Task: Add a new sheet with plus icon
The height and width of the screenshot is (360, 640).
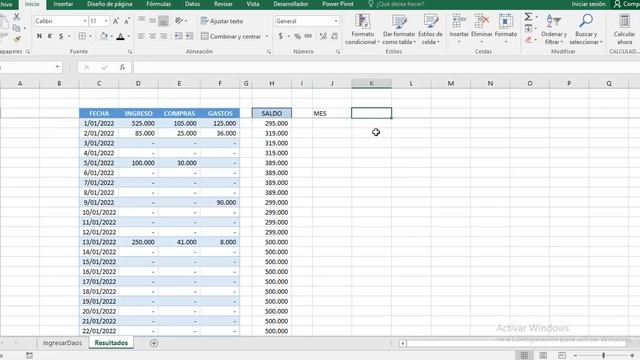Action: 154,343
